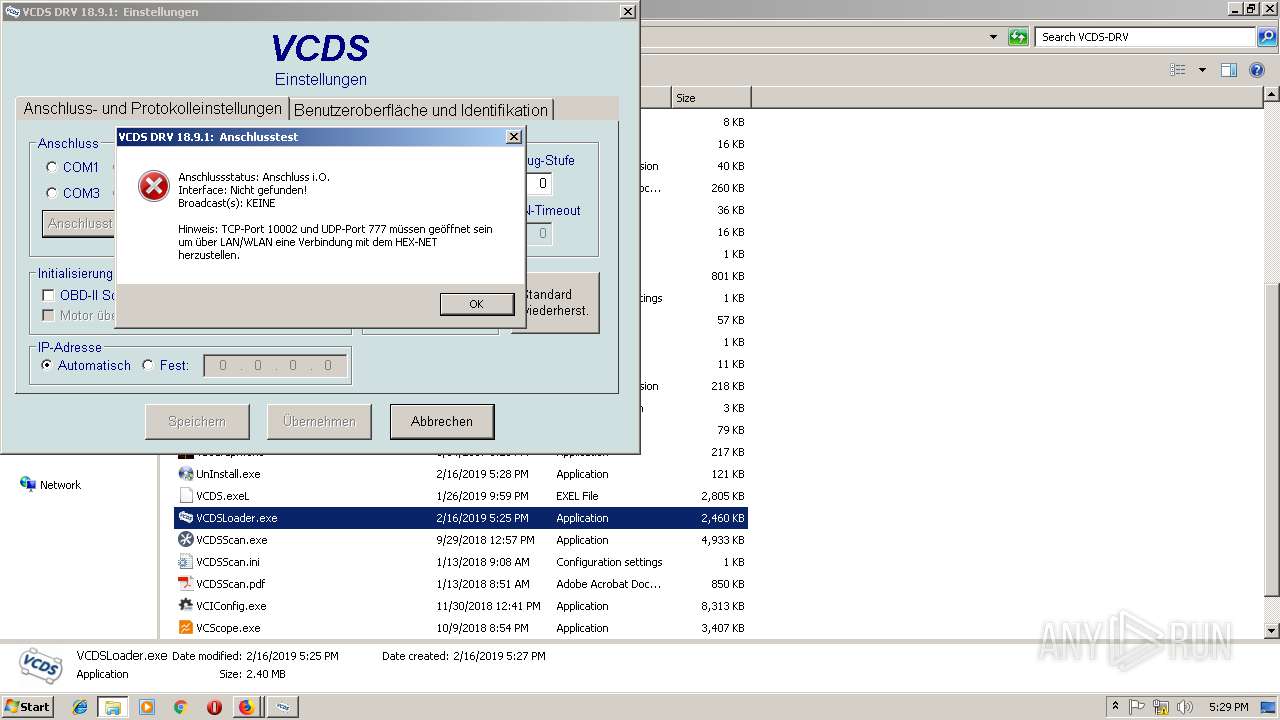Close the VCDS Einstellungen window
The height and width of the screenshot is (720, 1280).
[x=627, y=12]
